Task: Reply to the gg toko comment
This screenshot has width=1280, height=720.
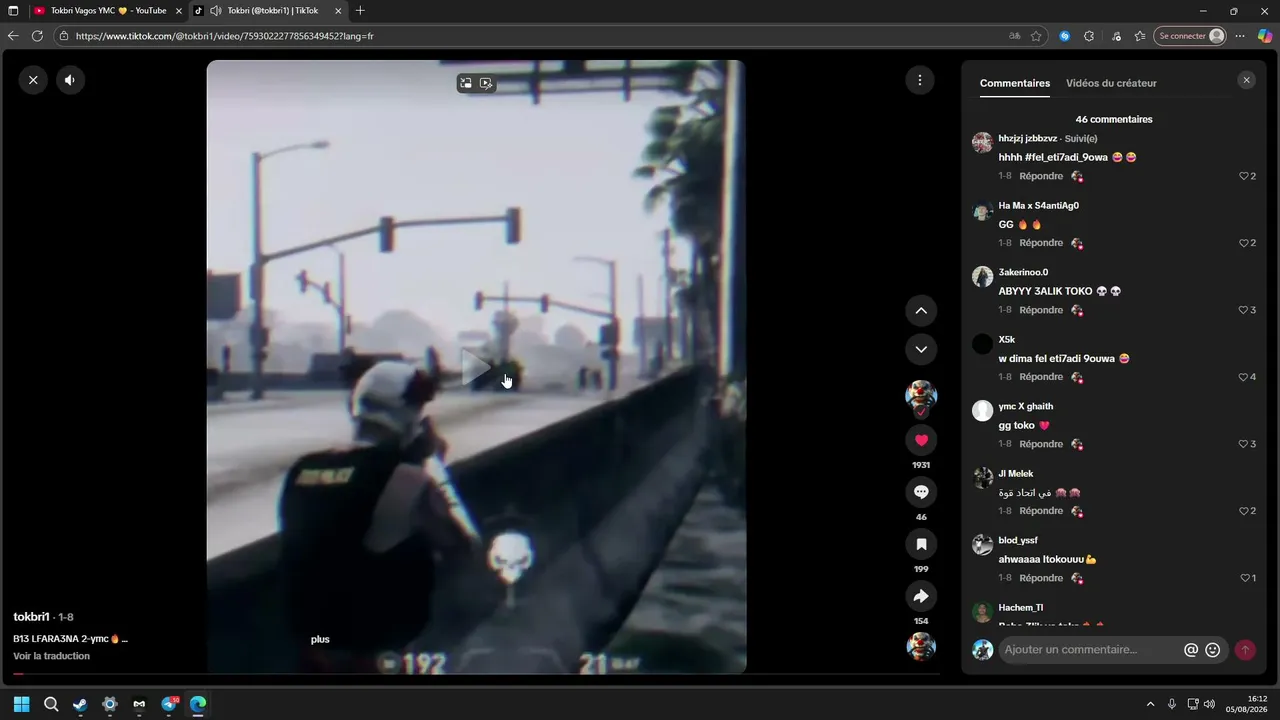Action: tap(1041, 444)
